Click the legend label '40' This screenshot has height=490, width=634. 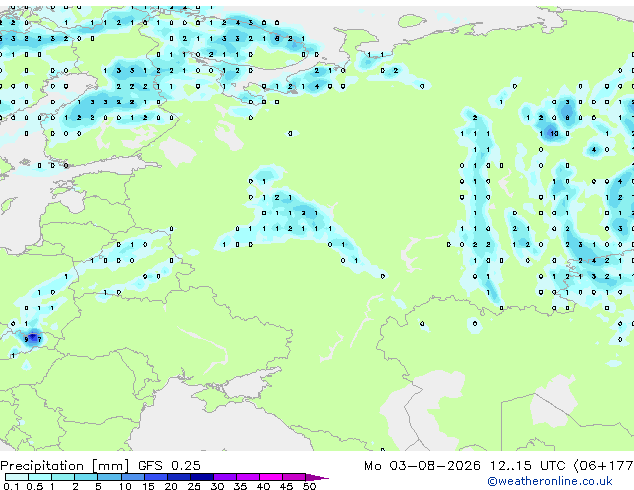click(263, 486)
